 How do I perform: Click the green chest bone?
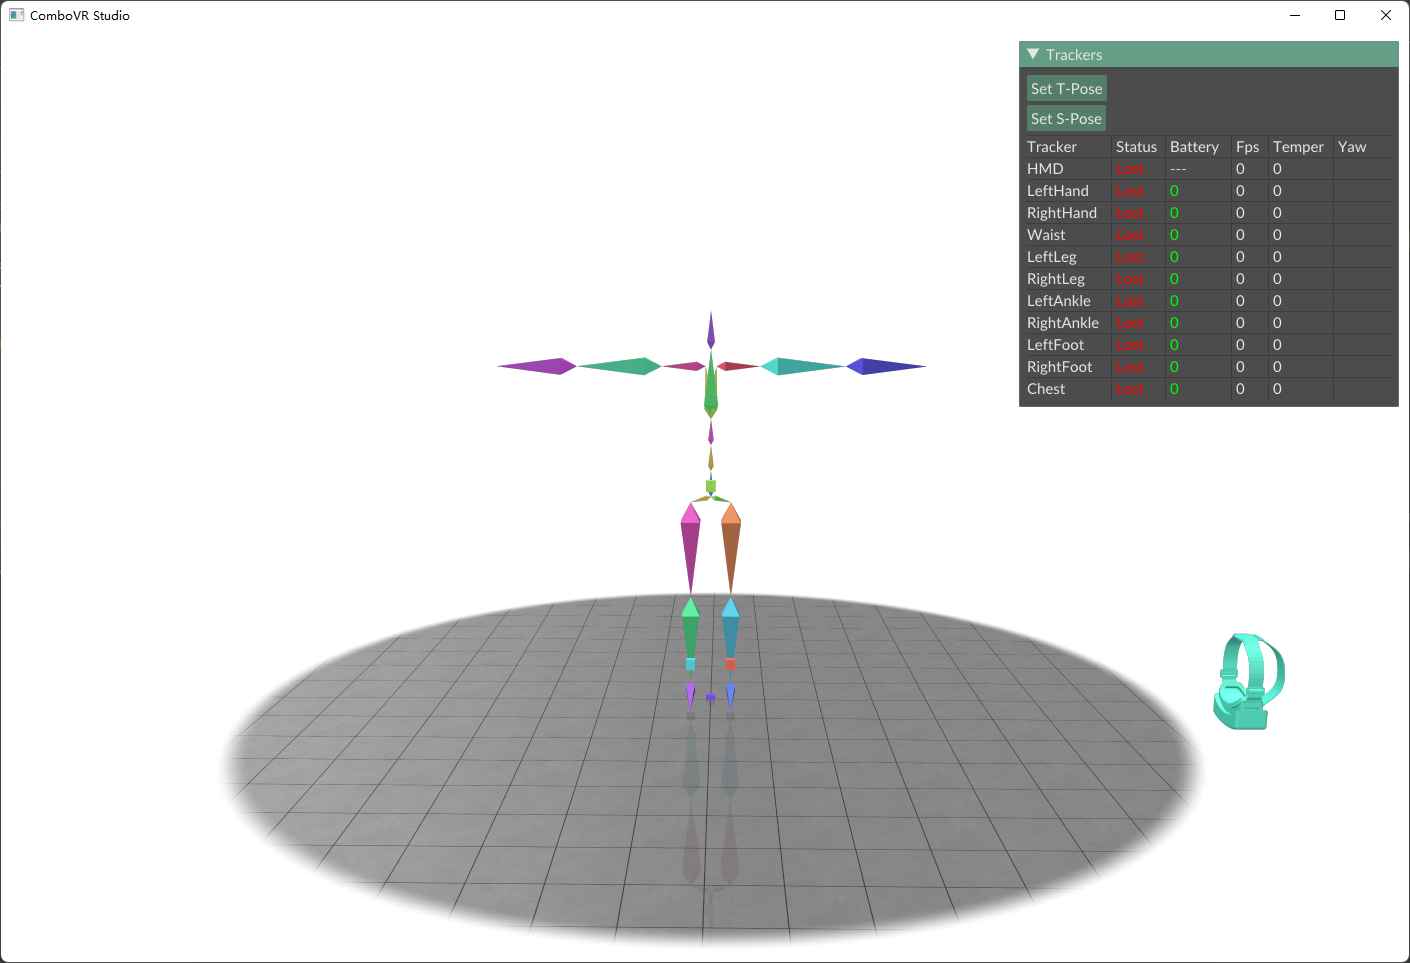click(711, 384)
